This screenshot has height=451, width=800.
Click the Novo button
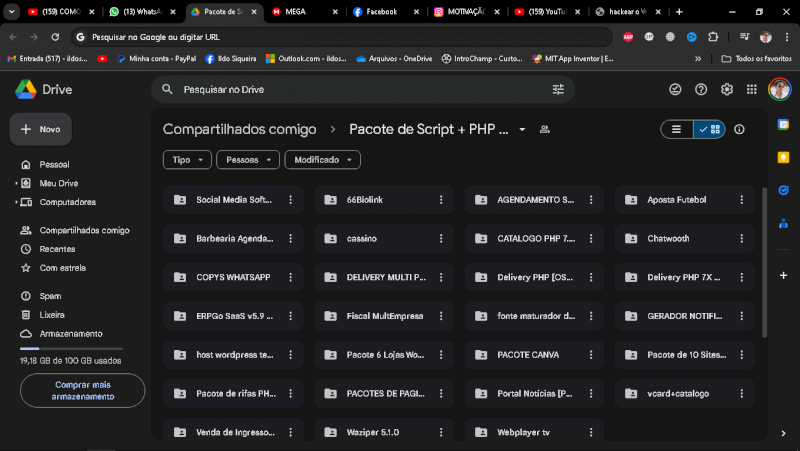[x=40, y=130]
